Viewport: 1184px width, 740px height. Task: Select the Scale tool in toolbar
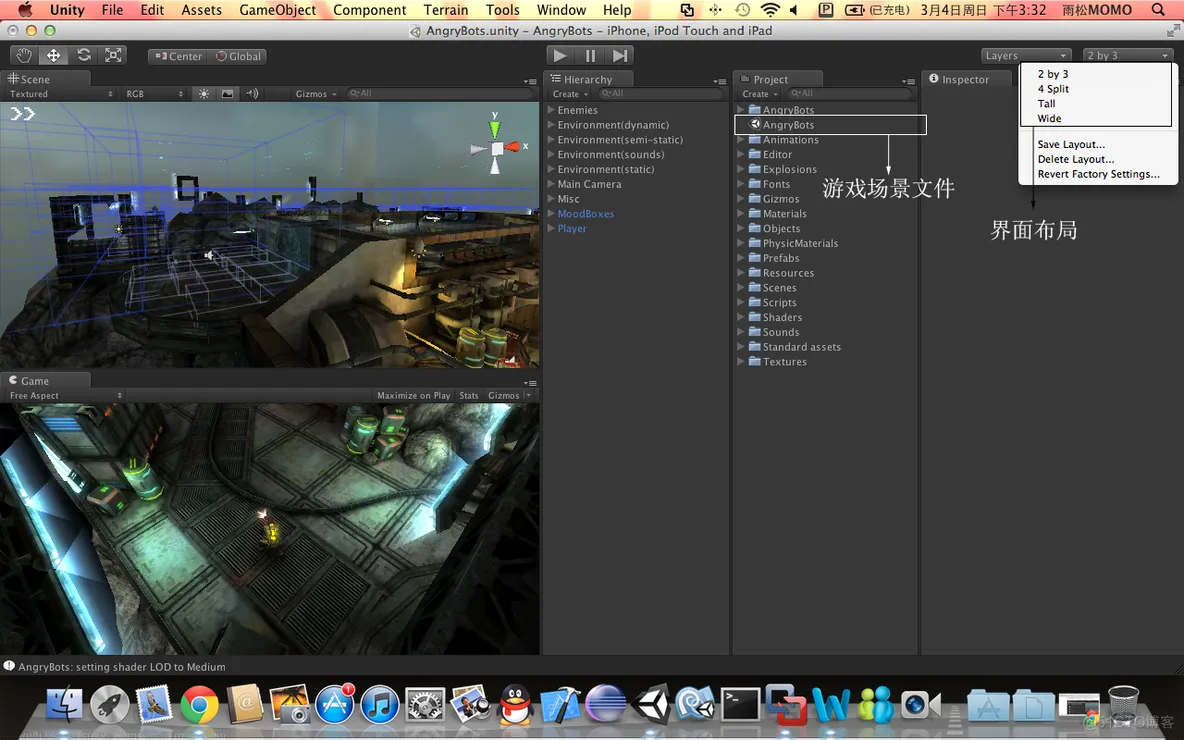[x=113, y=55]
